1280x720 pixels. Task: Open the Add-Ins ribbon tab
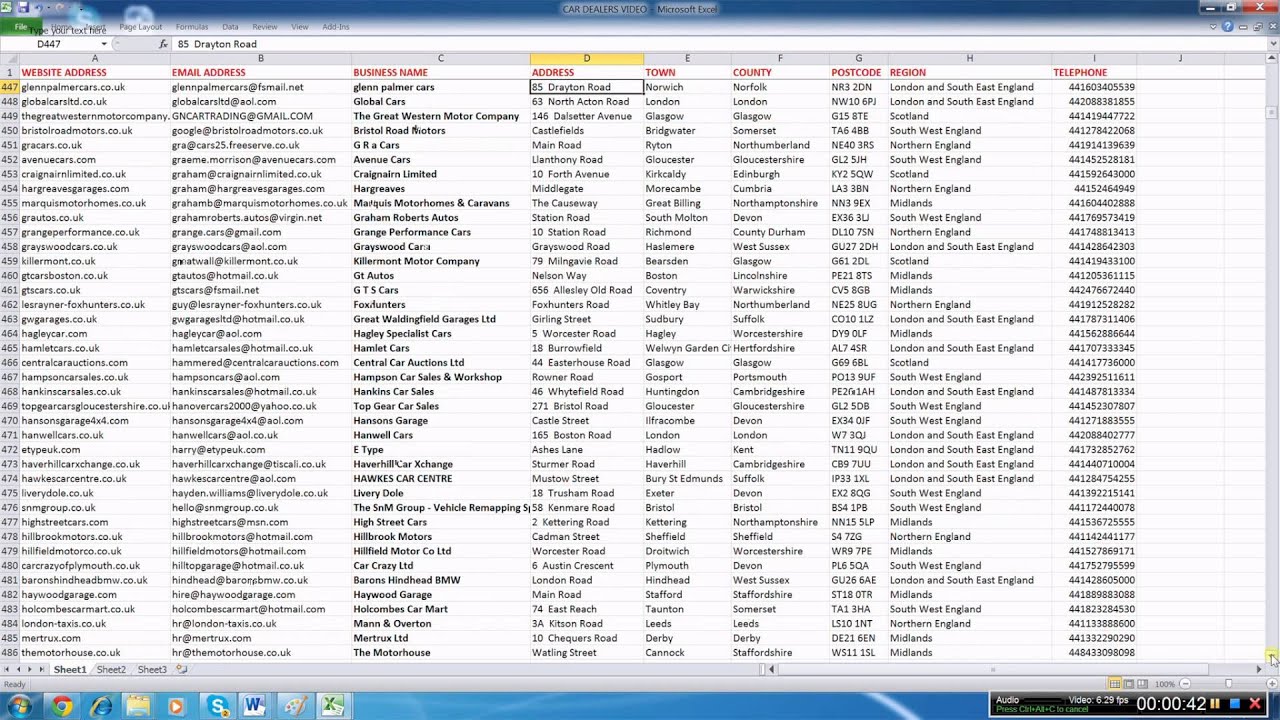pos(336,27)
